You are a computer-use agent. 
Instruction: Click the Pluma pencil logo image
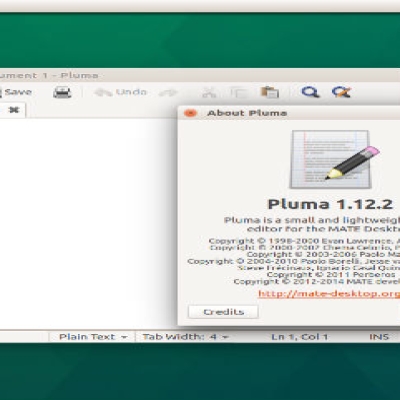(x=335, y=160)
